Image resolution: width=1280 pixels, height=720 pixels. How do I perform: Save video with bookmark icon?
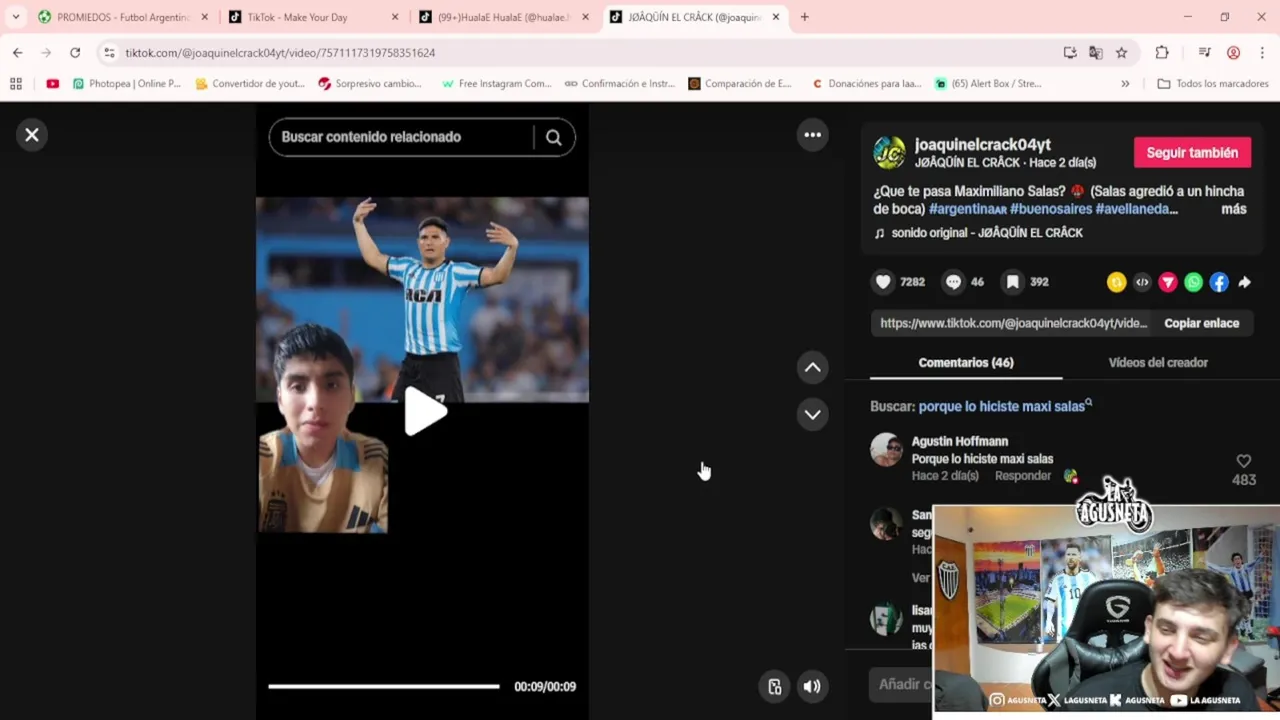(1012, 282)
